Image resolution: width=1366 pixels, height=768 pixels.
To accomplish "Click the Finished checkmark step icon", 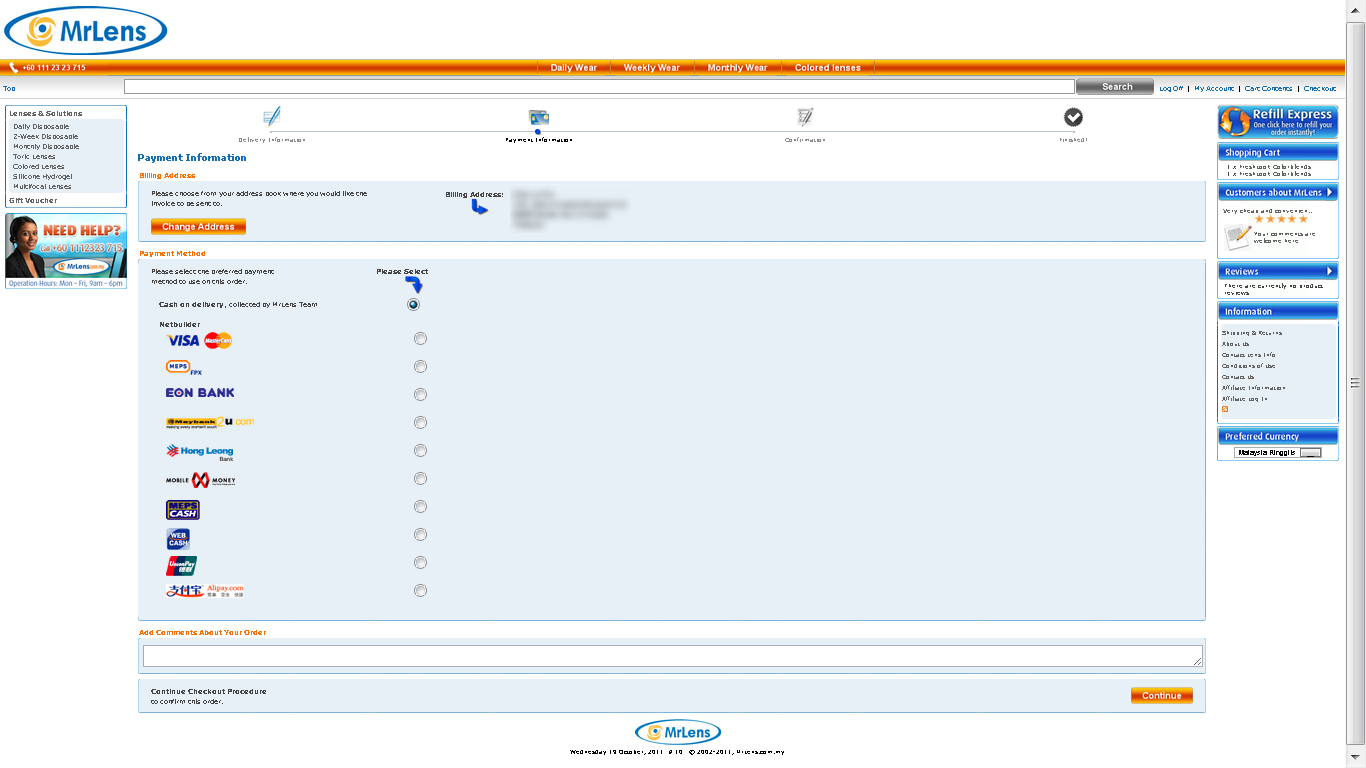I will pyautogui.click(x=1073, y=117).
